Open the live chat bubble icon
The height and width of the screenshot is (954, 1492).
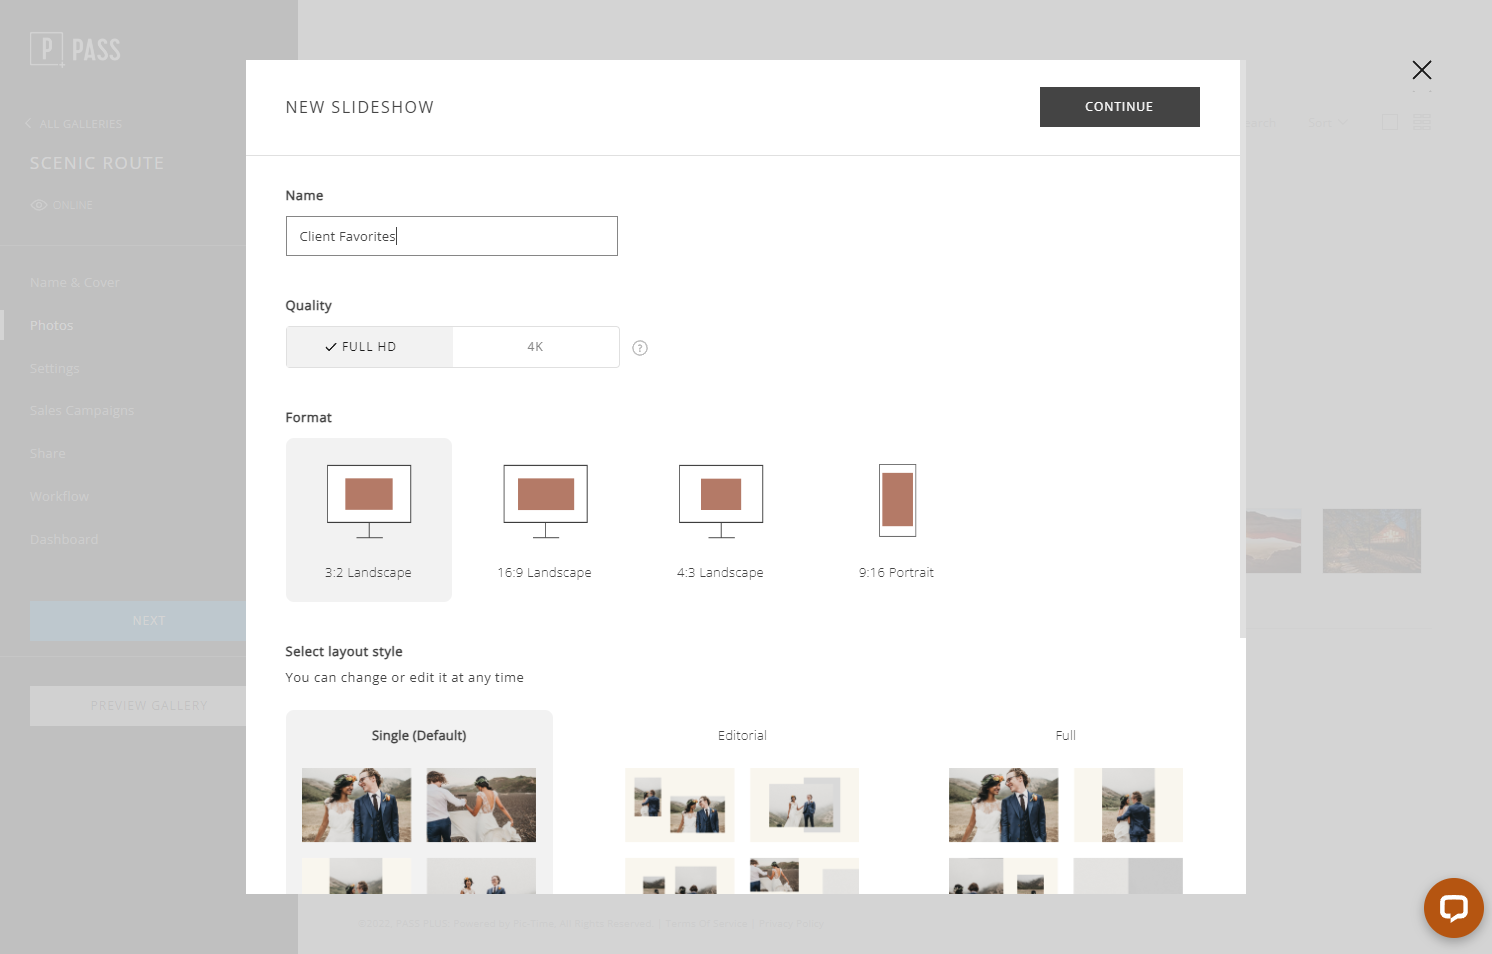coord(1453,908)
